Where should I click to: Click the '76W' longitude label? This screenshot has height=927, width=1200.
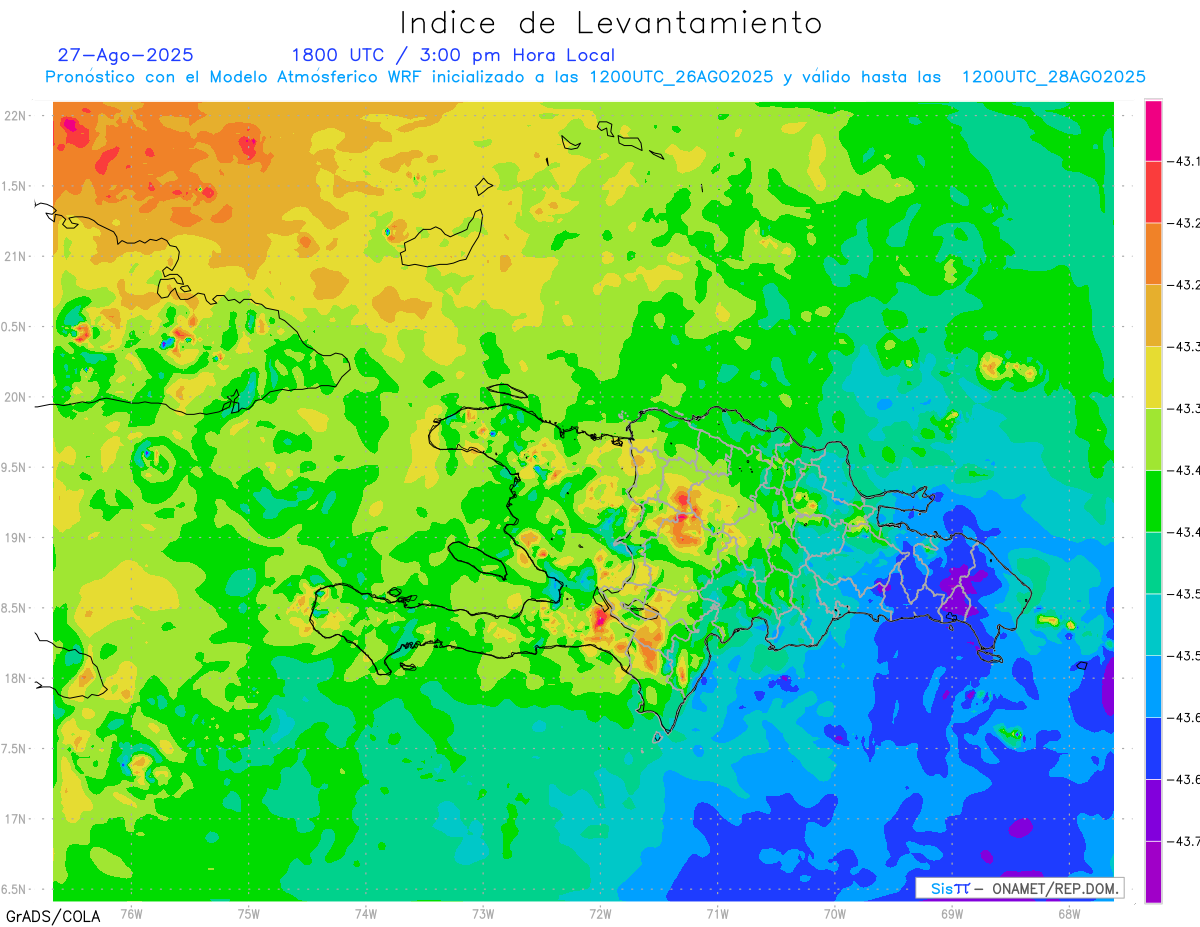tap(130, 914)
